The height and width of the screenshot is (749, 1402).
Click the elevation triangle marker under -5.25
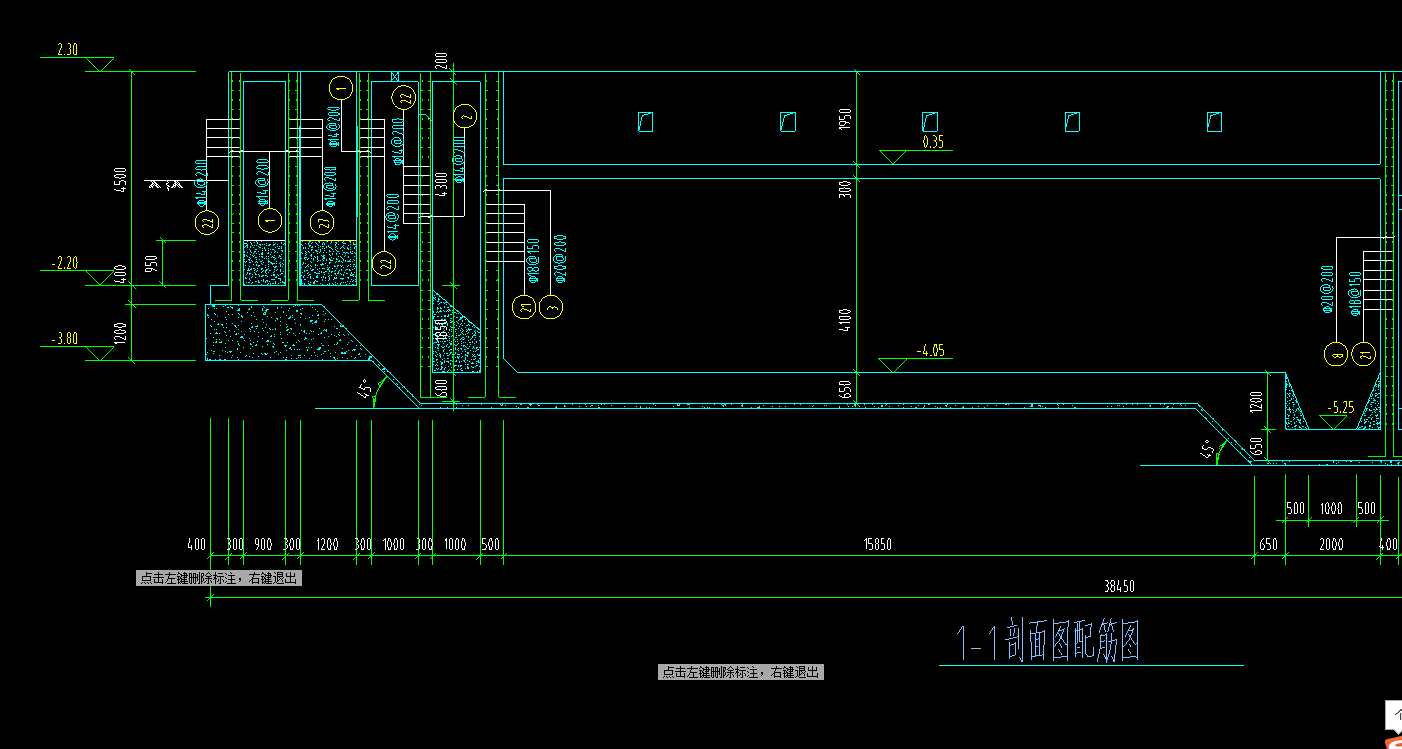(x=1332, y=423)
